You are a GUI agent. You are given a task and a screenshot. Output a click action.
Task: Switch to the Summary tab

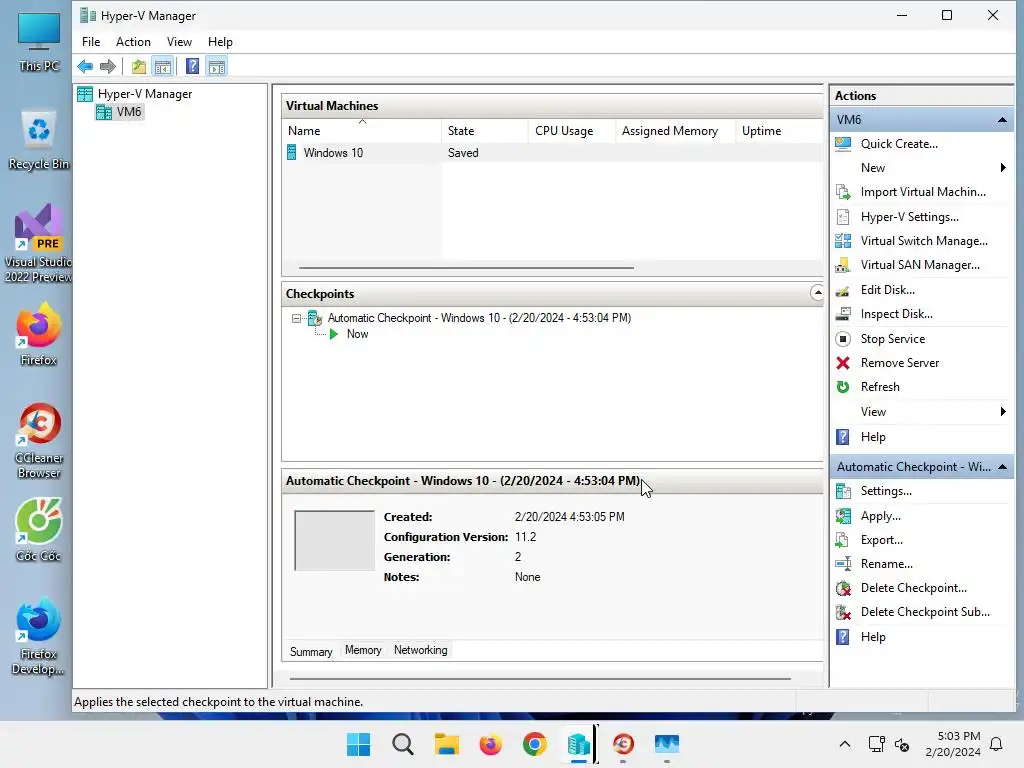coord(311,651)
